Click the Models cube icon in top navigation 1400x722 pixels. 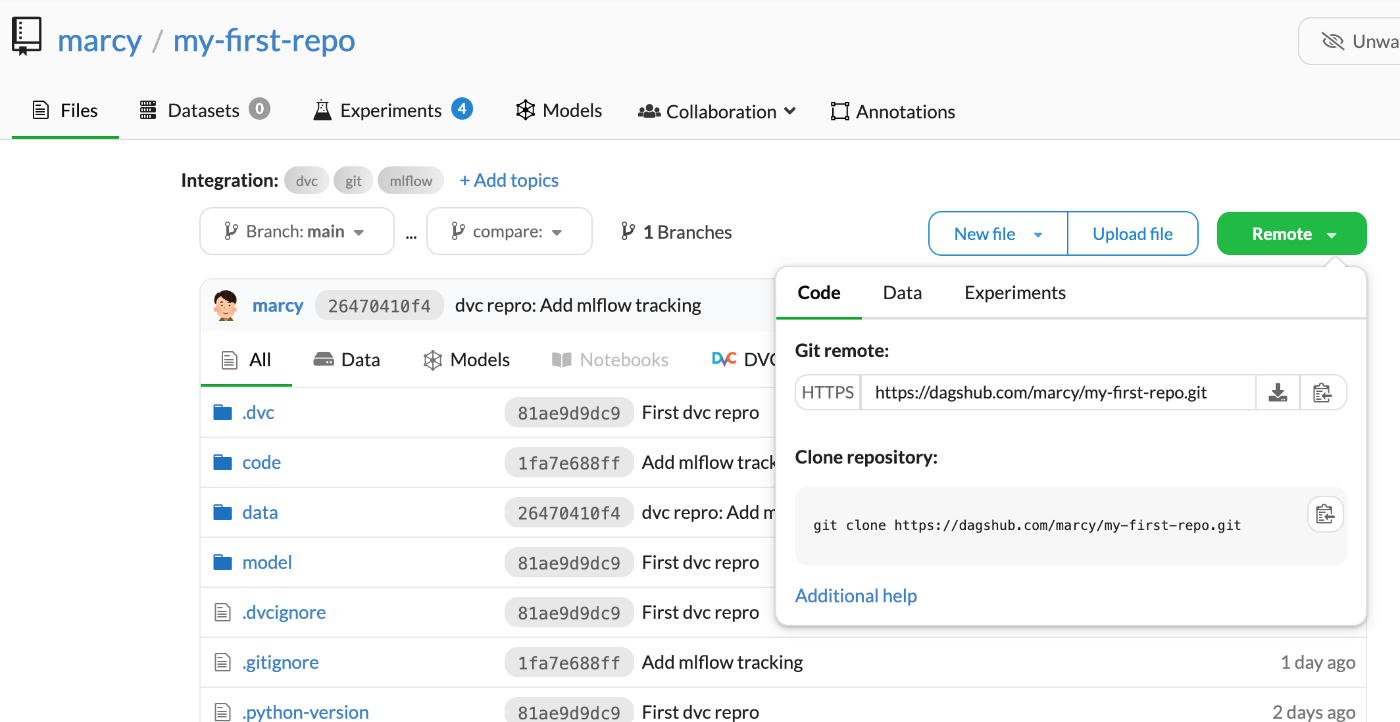[x=525, y=110]
